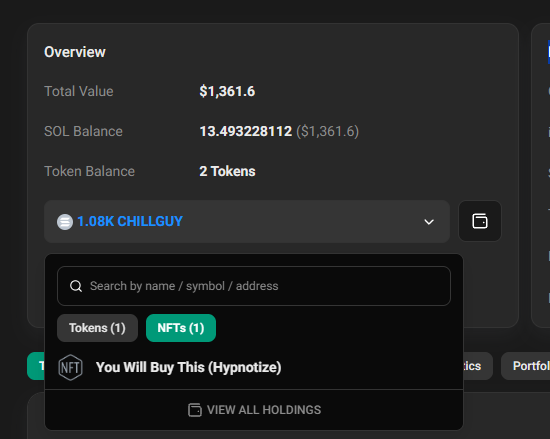Viewport: 550px width, 439px height.
Task: Click the ($1,361.6) SOL dollar value
Action: pyautogui.click(x=328, y=131)
